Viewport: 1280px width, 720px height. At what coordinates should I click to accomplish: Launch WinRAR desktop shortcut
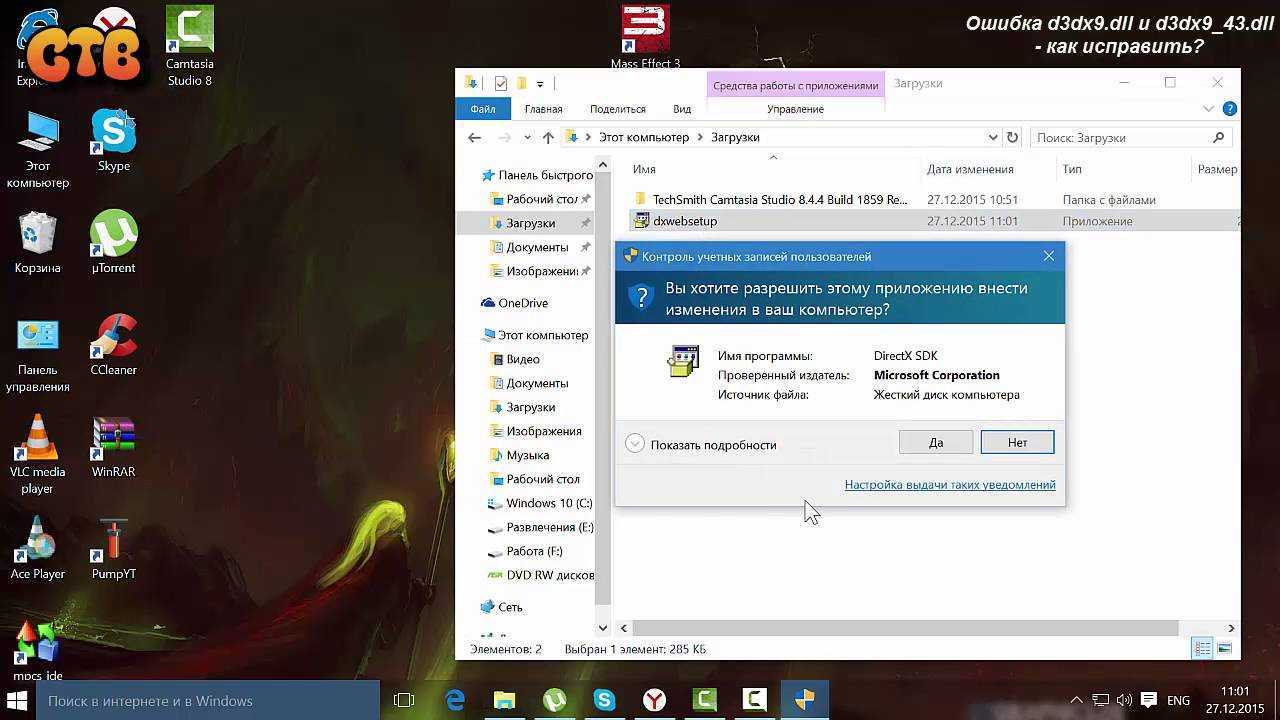tap(114, 447)
